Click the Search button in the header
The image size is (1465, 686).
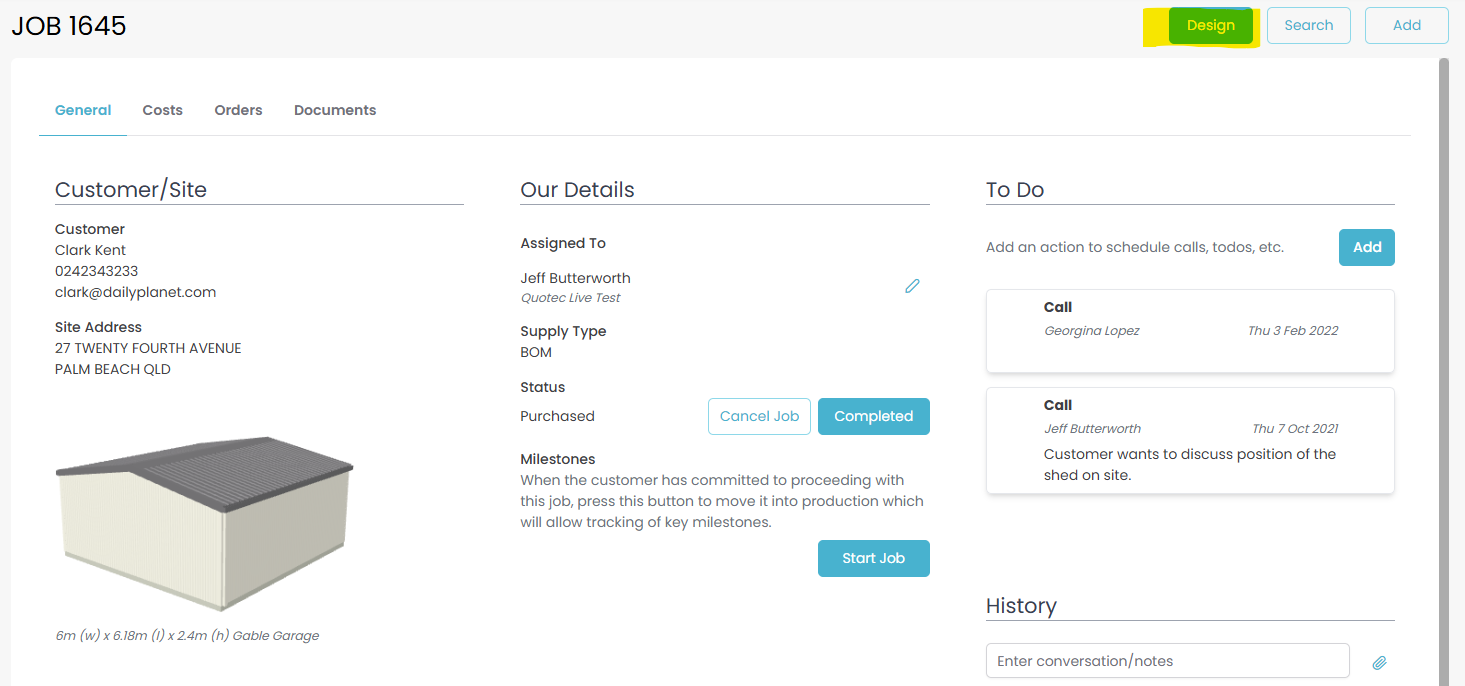pyautogui.click(x=1308, y=26)
